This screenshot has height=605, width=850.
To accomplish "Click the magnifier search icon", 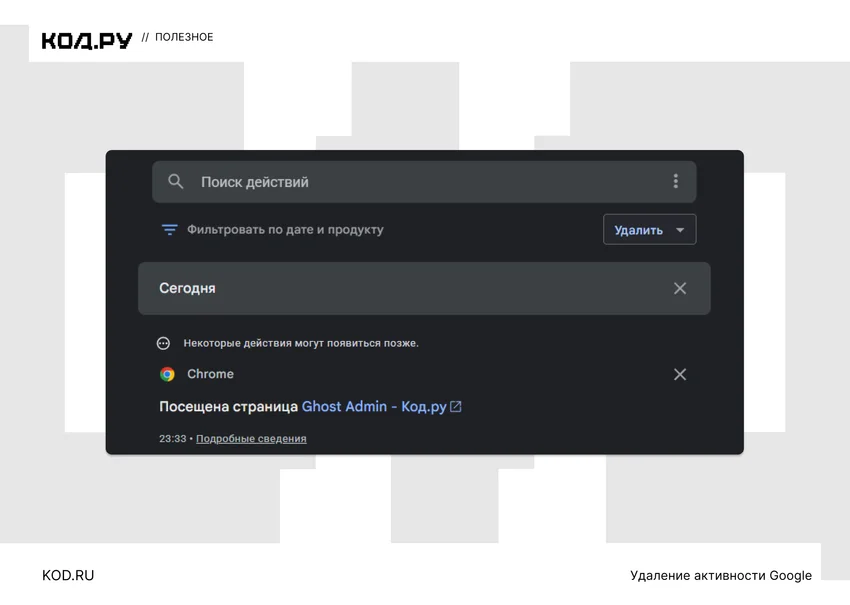I will coord(176,181).
